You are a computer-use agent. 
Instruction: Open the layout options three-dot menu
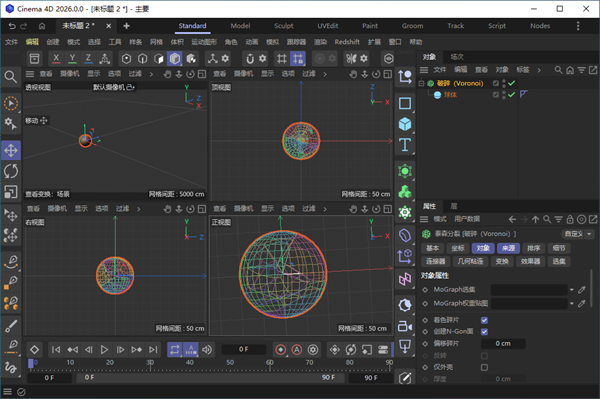click(578, 26)
